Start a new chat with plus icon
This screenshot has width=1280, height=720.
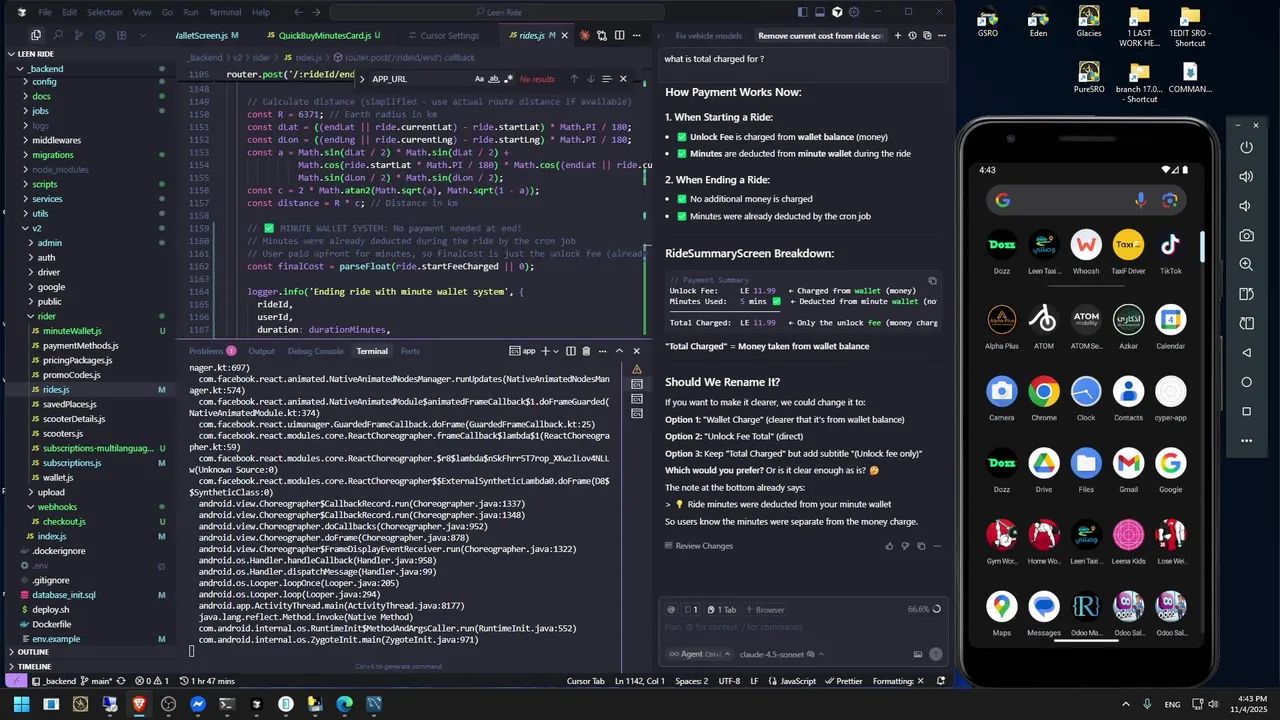tap(897, 36)
